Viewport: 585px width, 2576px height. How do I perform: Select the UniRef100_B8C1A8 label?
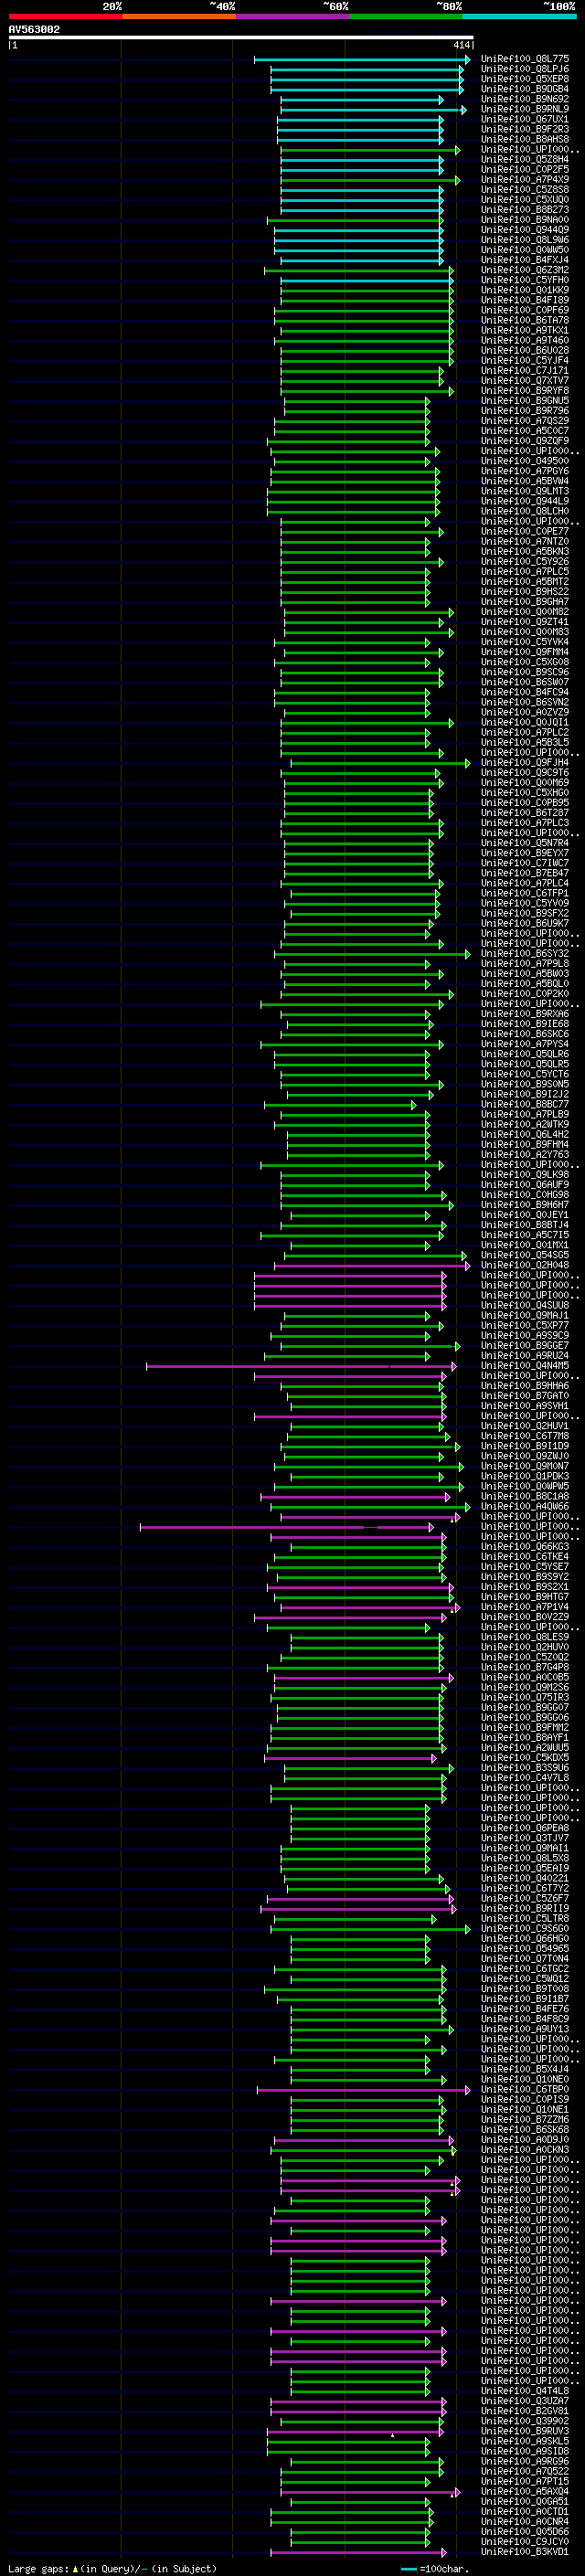[525, 1496]
